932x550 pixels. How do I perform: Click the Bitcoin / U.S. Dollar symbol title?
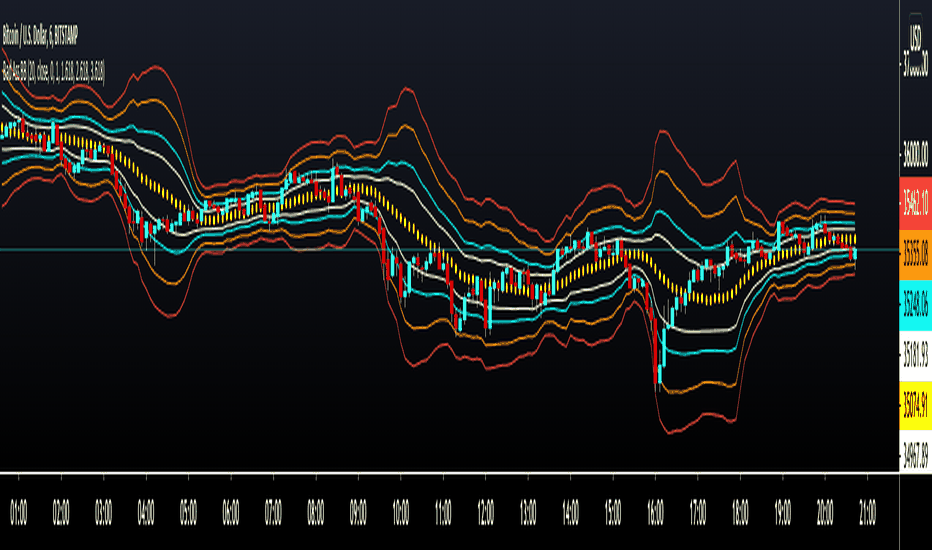pyautogui.click(x=40, y=36)
